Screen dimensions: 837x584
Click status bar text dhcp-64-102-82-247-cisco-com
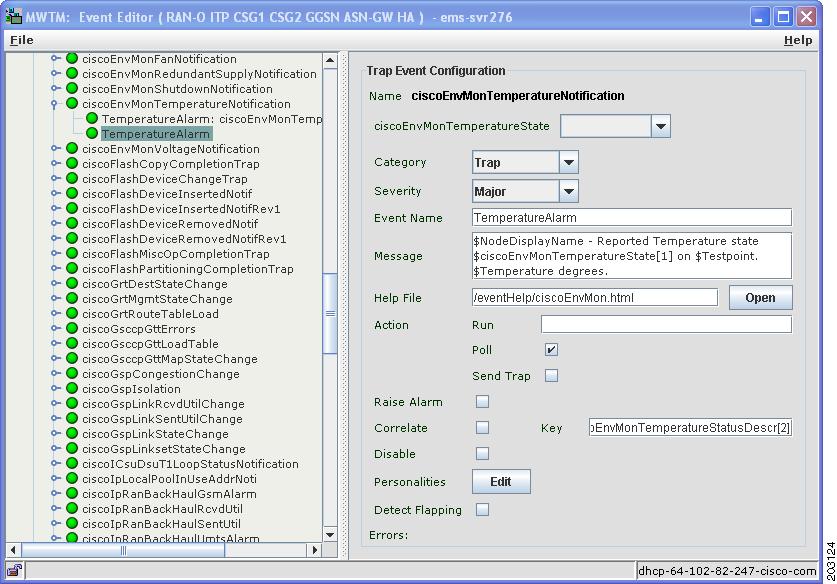[727, 571]
